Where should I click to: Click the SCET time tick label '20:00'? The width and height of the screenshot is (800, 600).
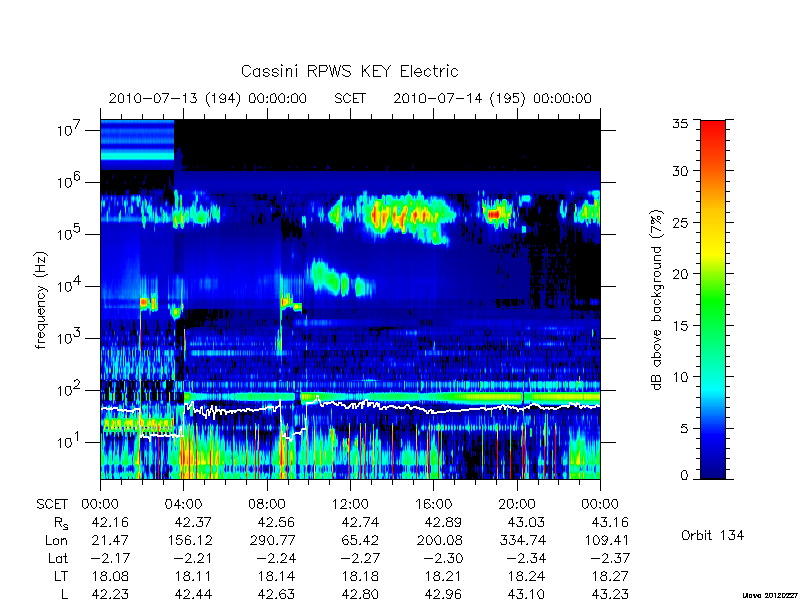(517, 505)
